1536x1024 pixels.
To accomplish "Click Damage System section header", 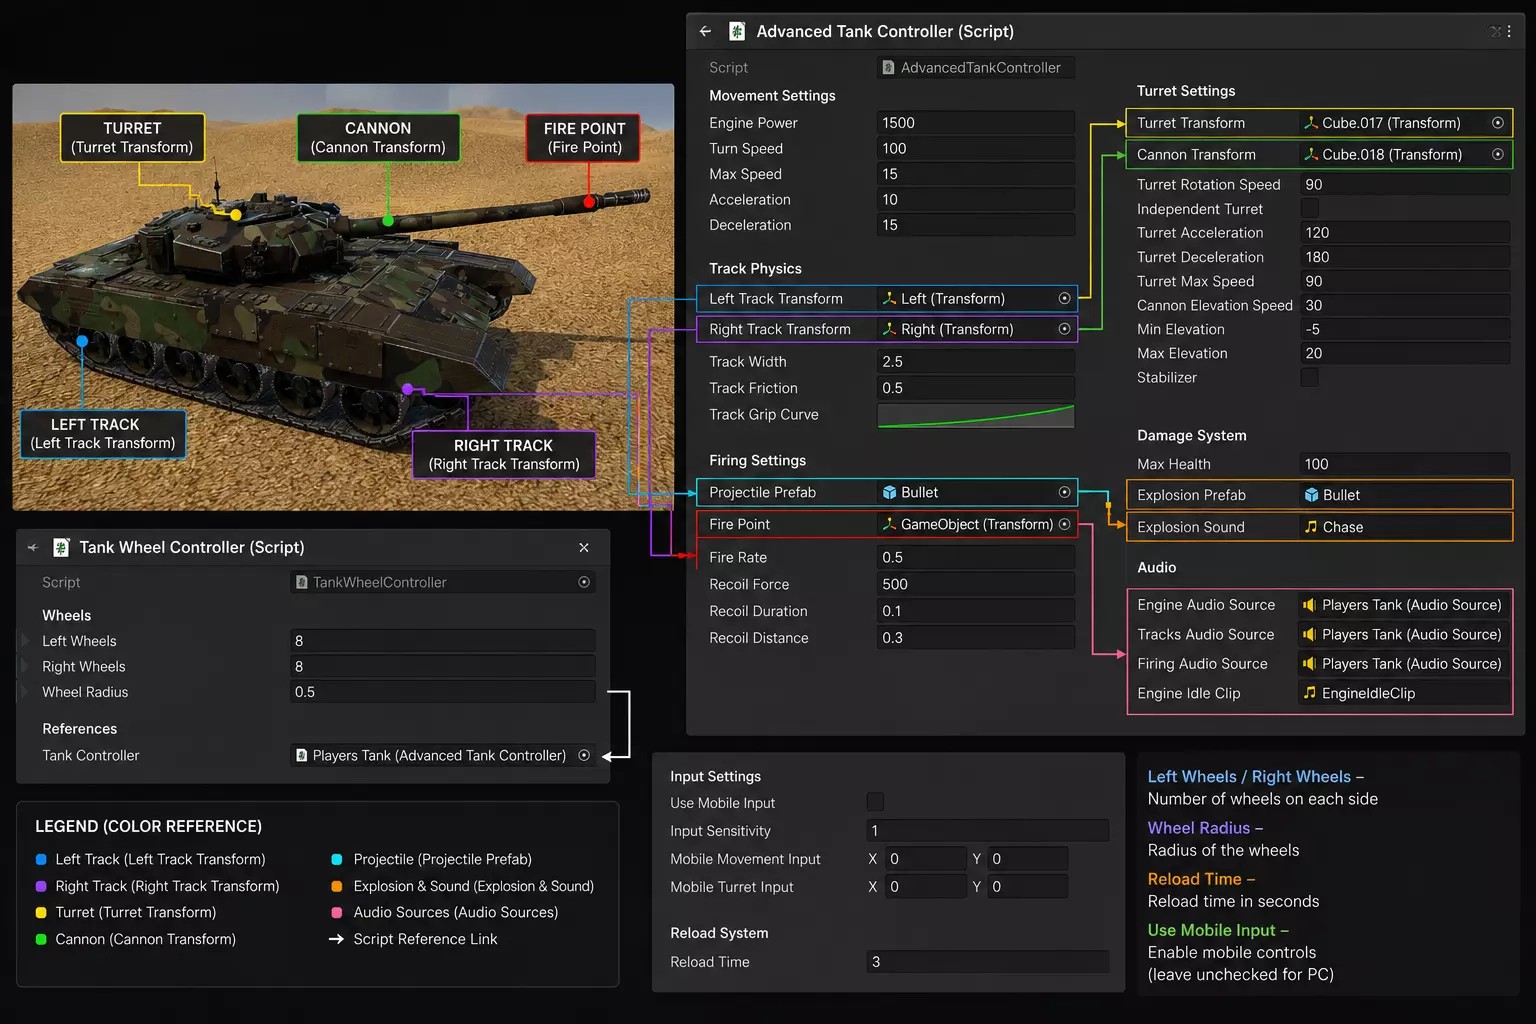I will pyautogui.click(x=1192, y=436).
